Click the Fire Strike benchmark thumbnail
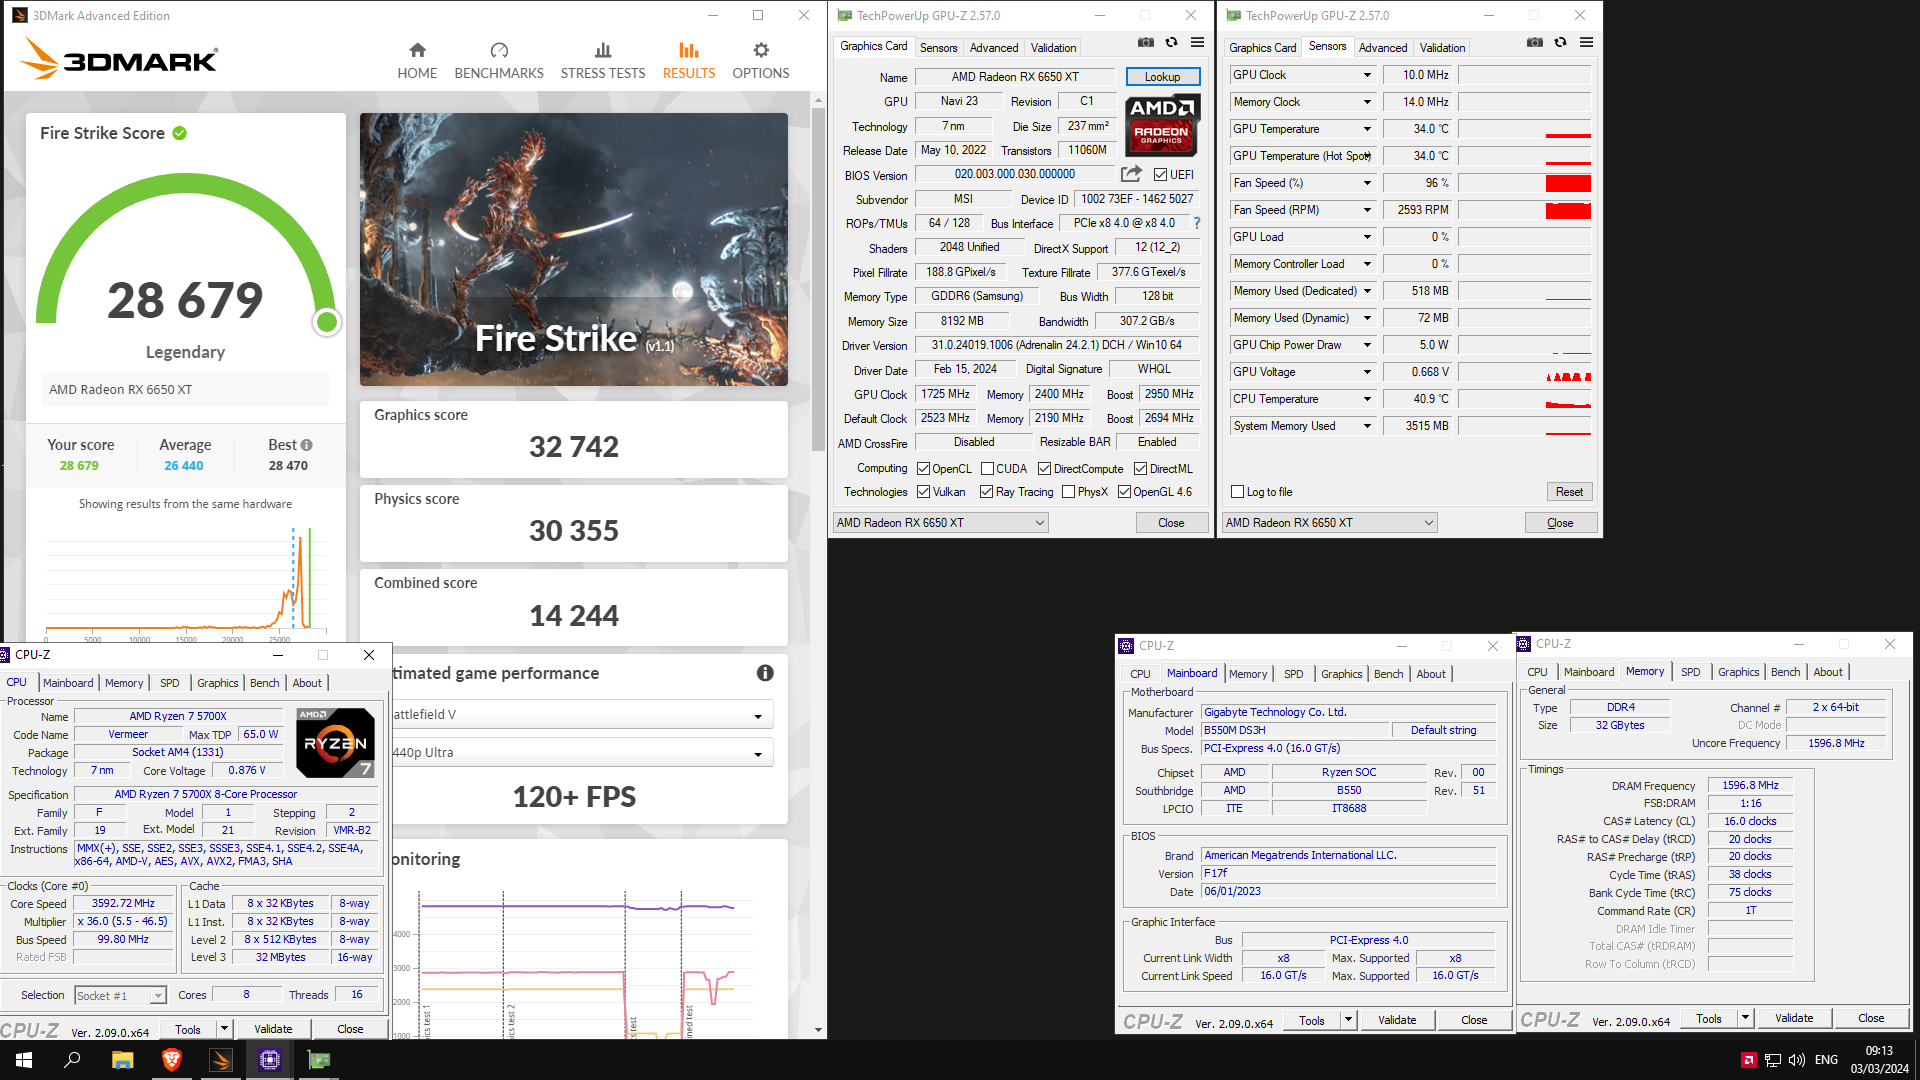The height and width of the screenshot is (1080, 1920). [x=574, y=249]
